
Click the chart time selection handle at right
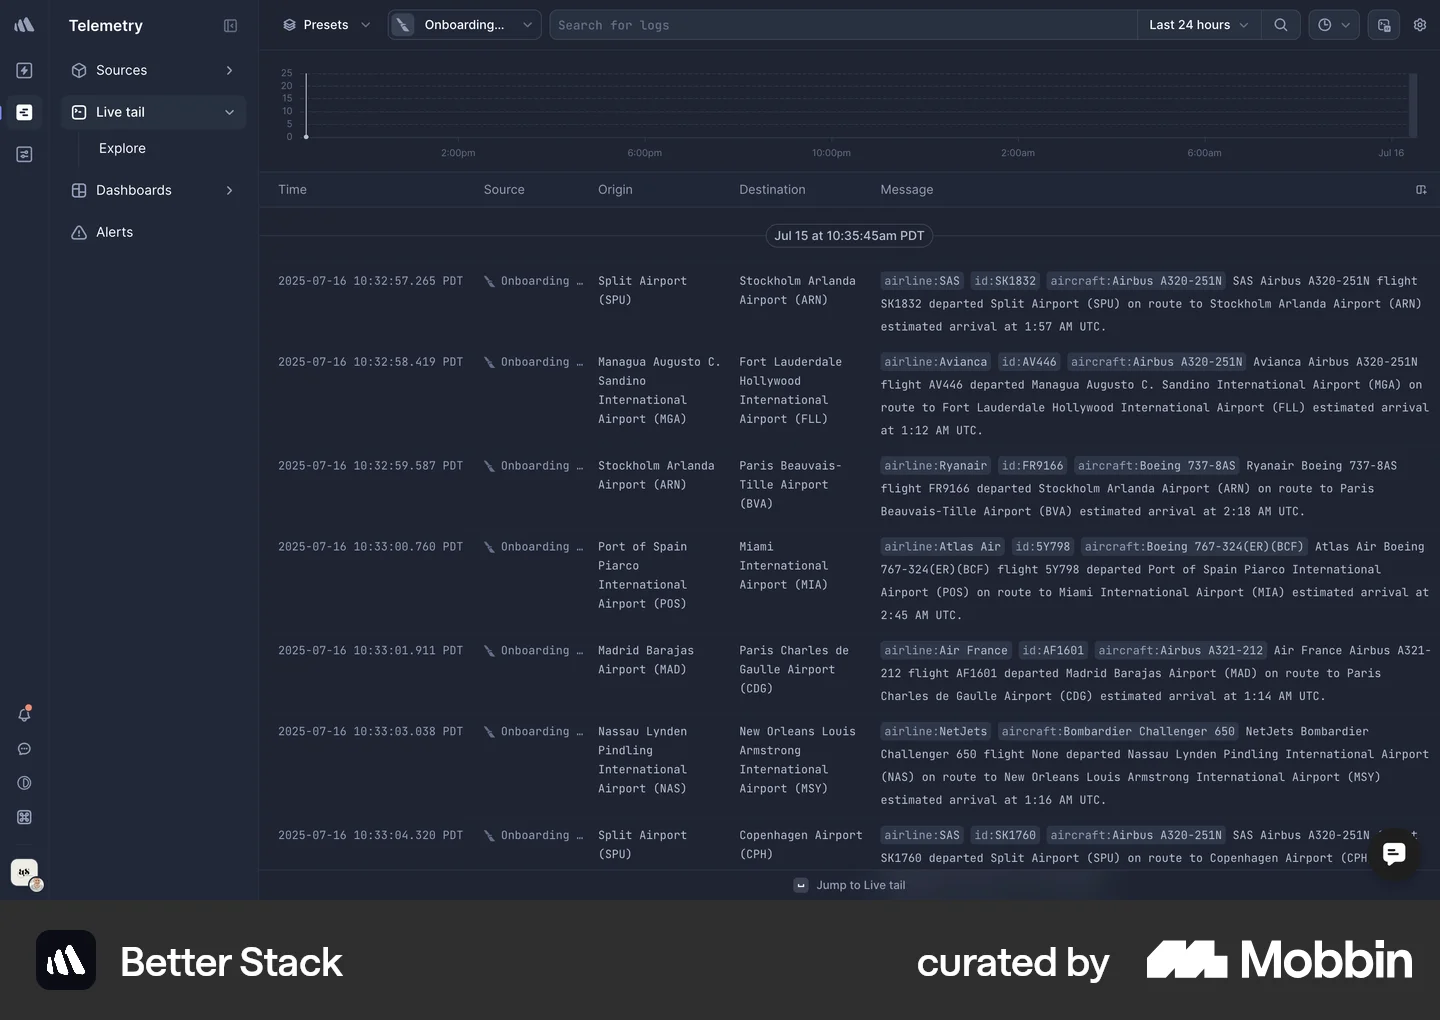tap(1413, 105)
